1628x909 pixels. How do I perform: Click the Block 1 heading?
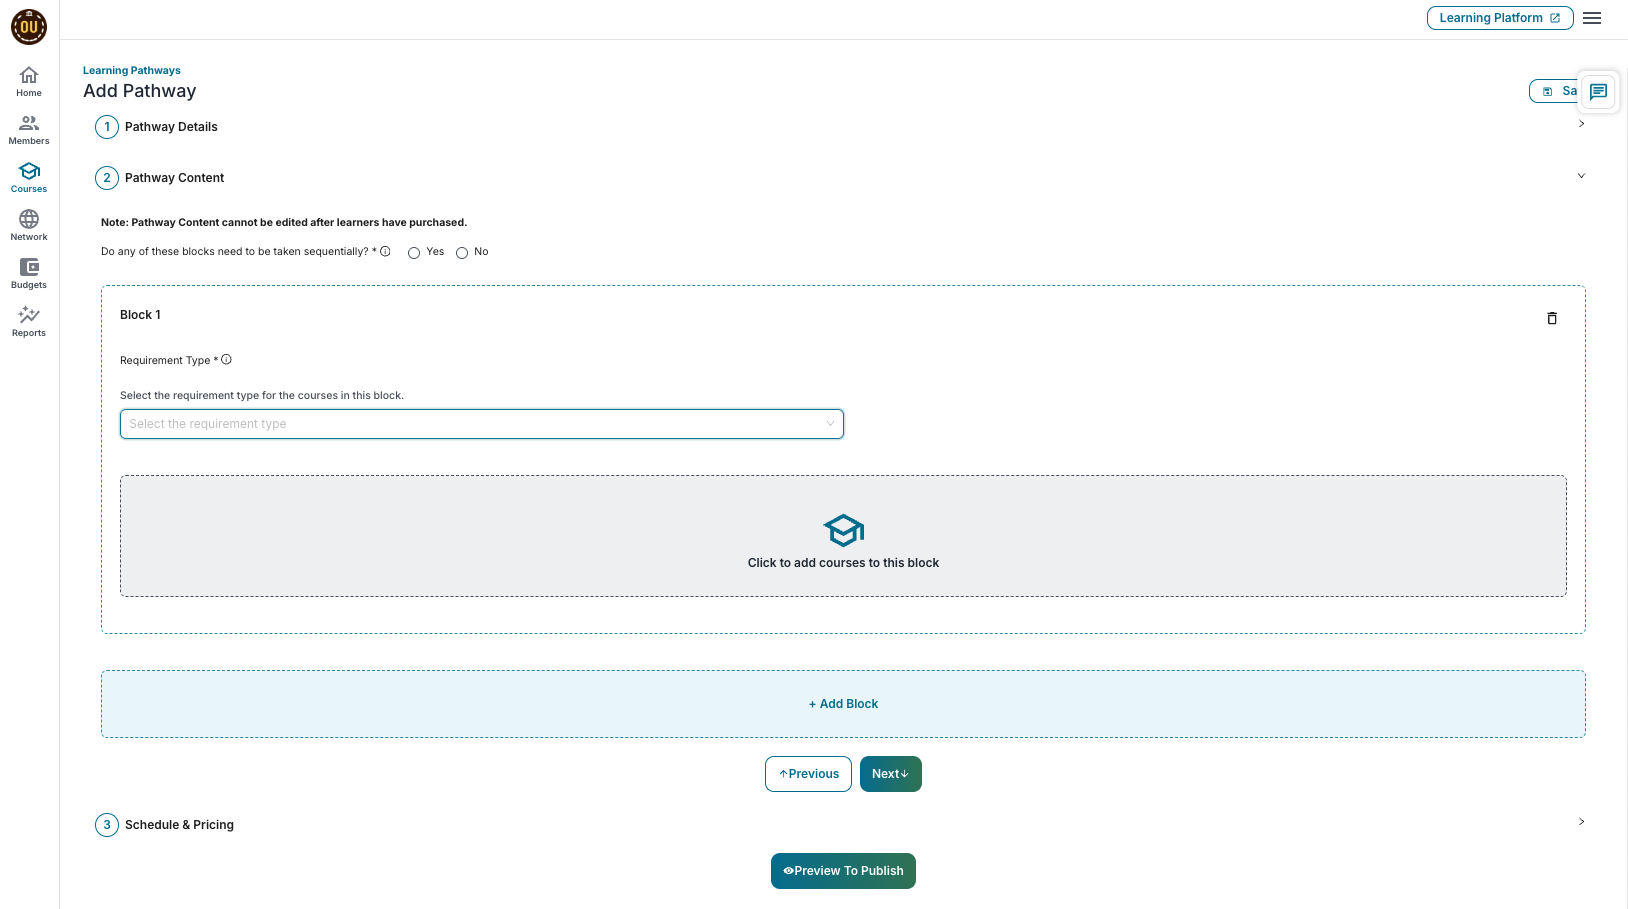(x=140, y=315)
